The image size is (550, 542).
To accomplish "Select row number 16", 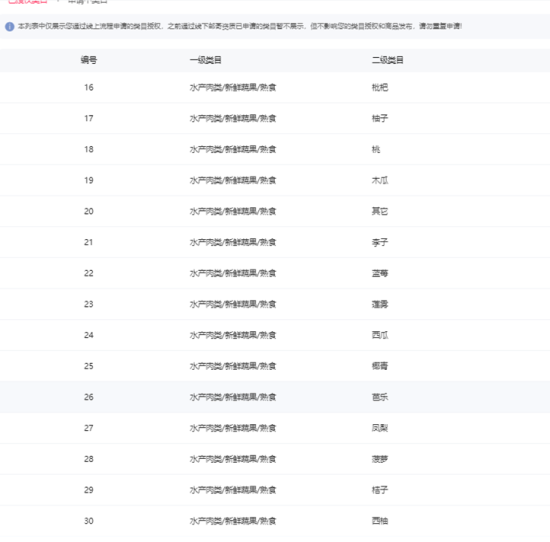I will click(275, 87).
